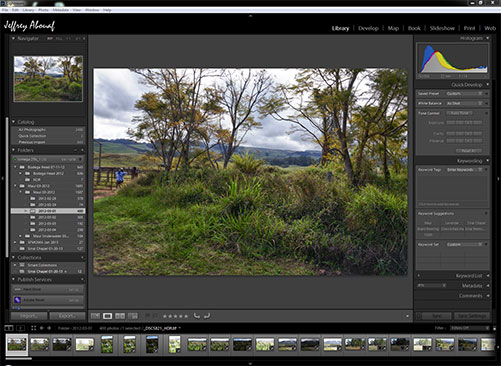
Task: Click the Adobe Revel service icon
Action: (18, 300)
